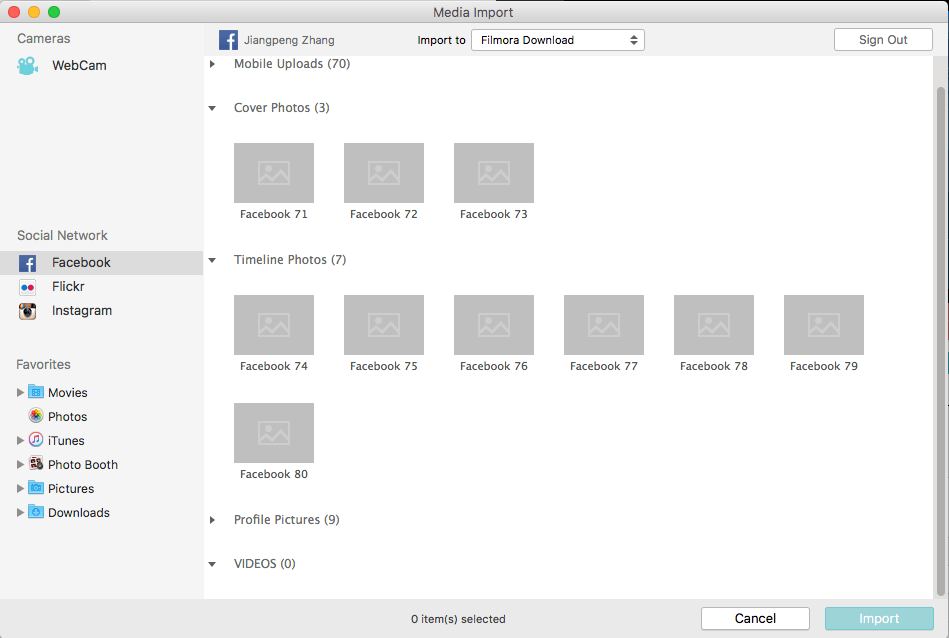Open Movies label in Favorites
Screen dimensions: 949x638
pyautogui.click(x=68, y=393)
